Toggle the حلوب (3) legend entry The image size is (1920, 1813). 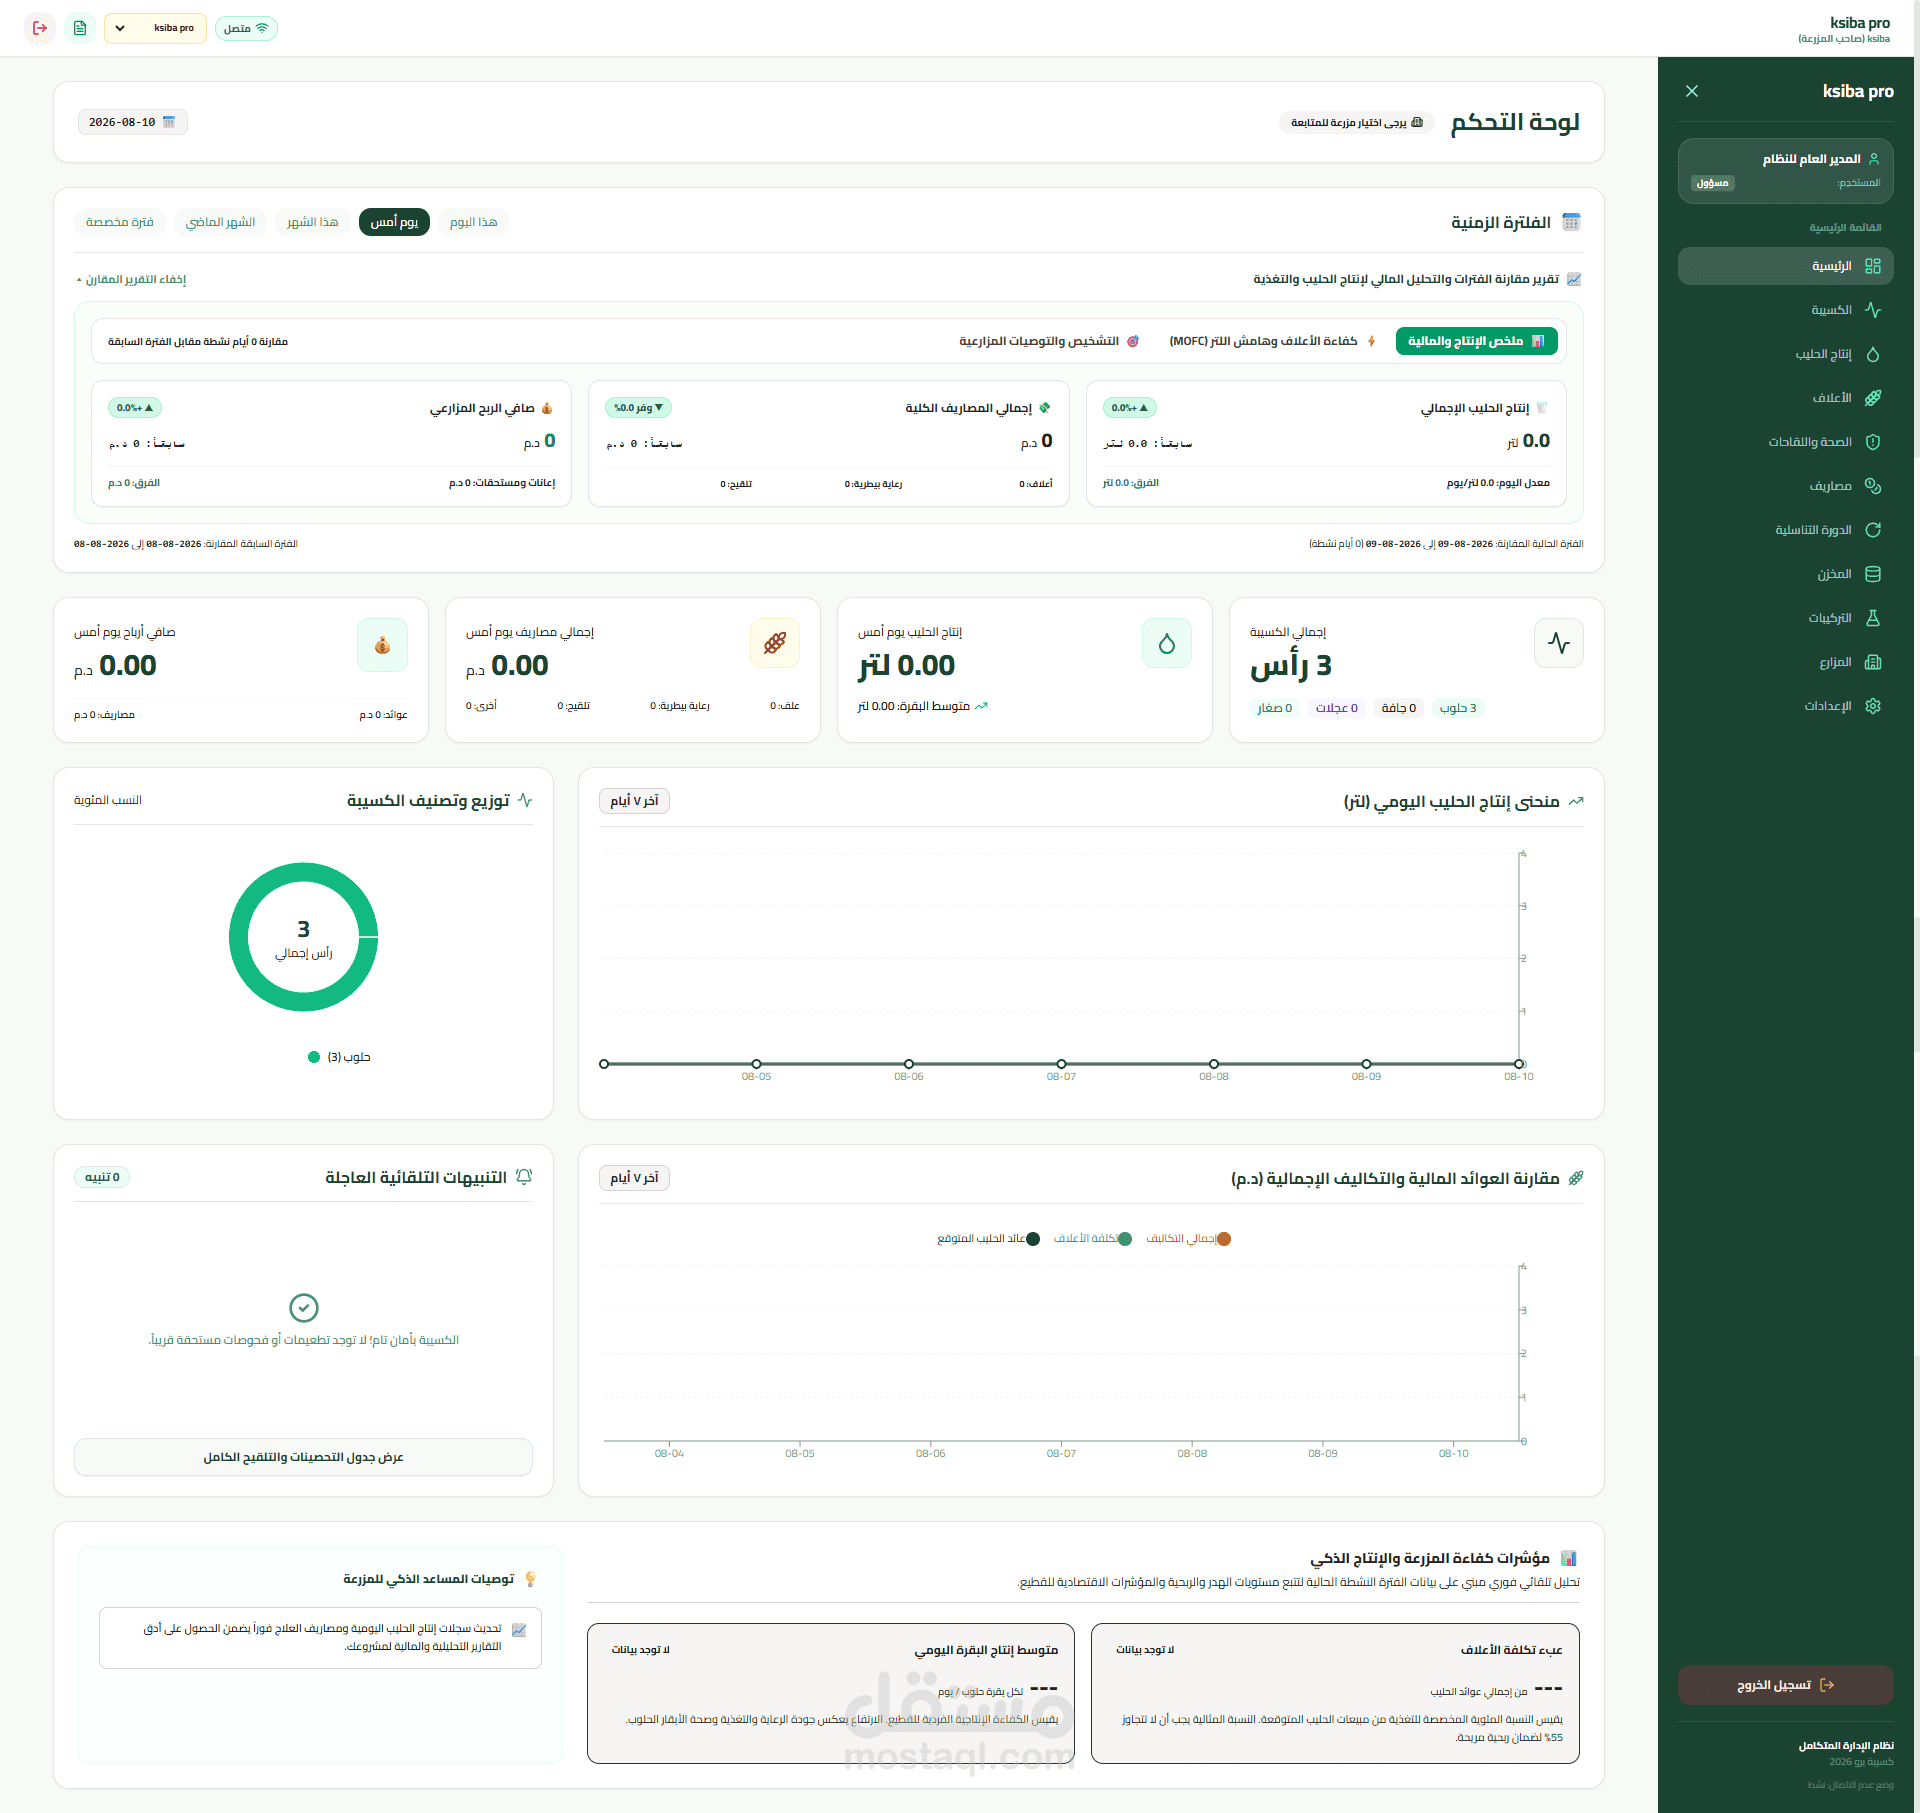point(339,1057)
